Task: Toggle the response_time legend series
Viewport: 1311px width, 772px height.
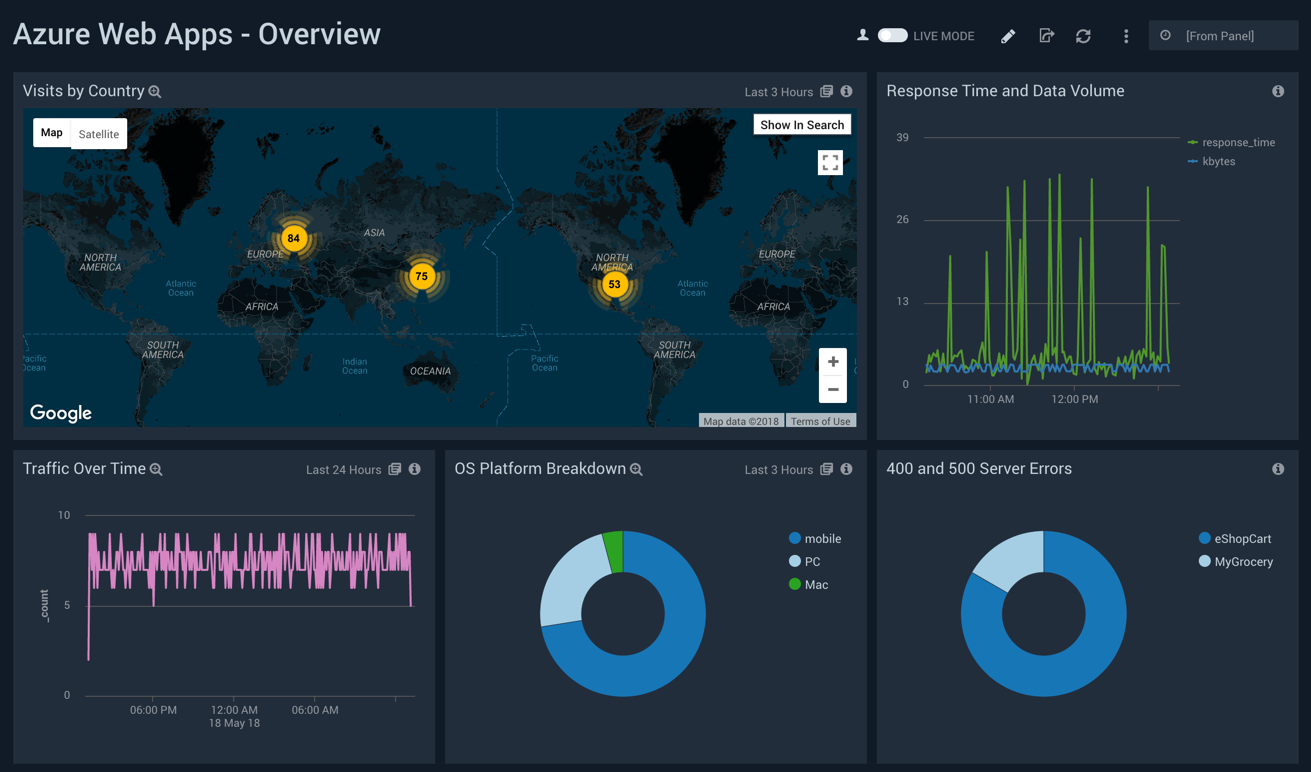Action: point(1238,142)
